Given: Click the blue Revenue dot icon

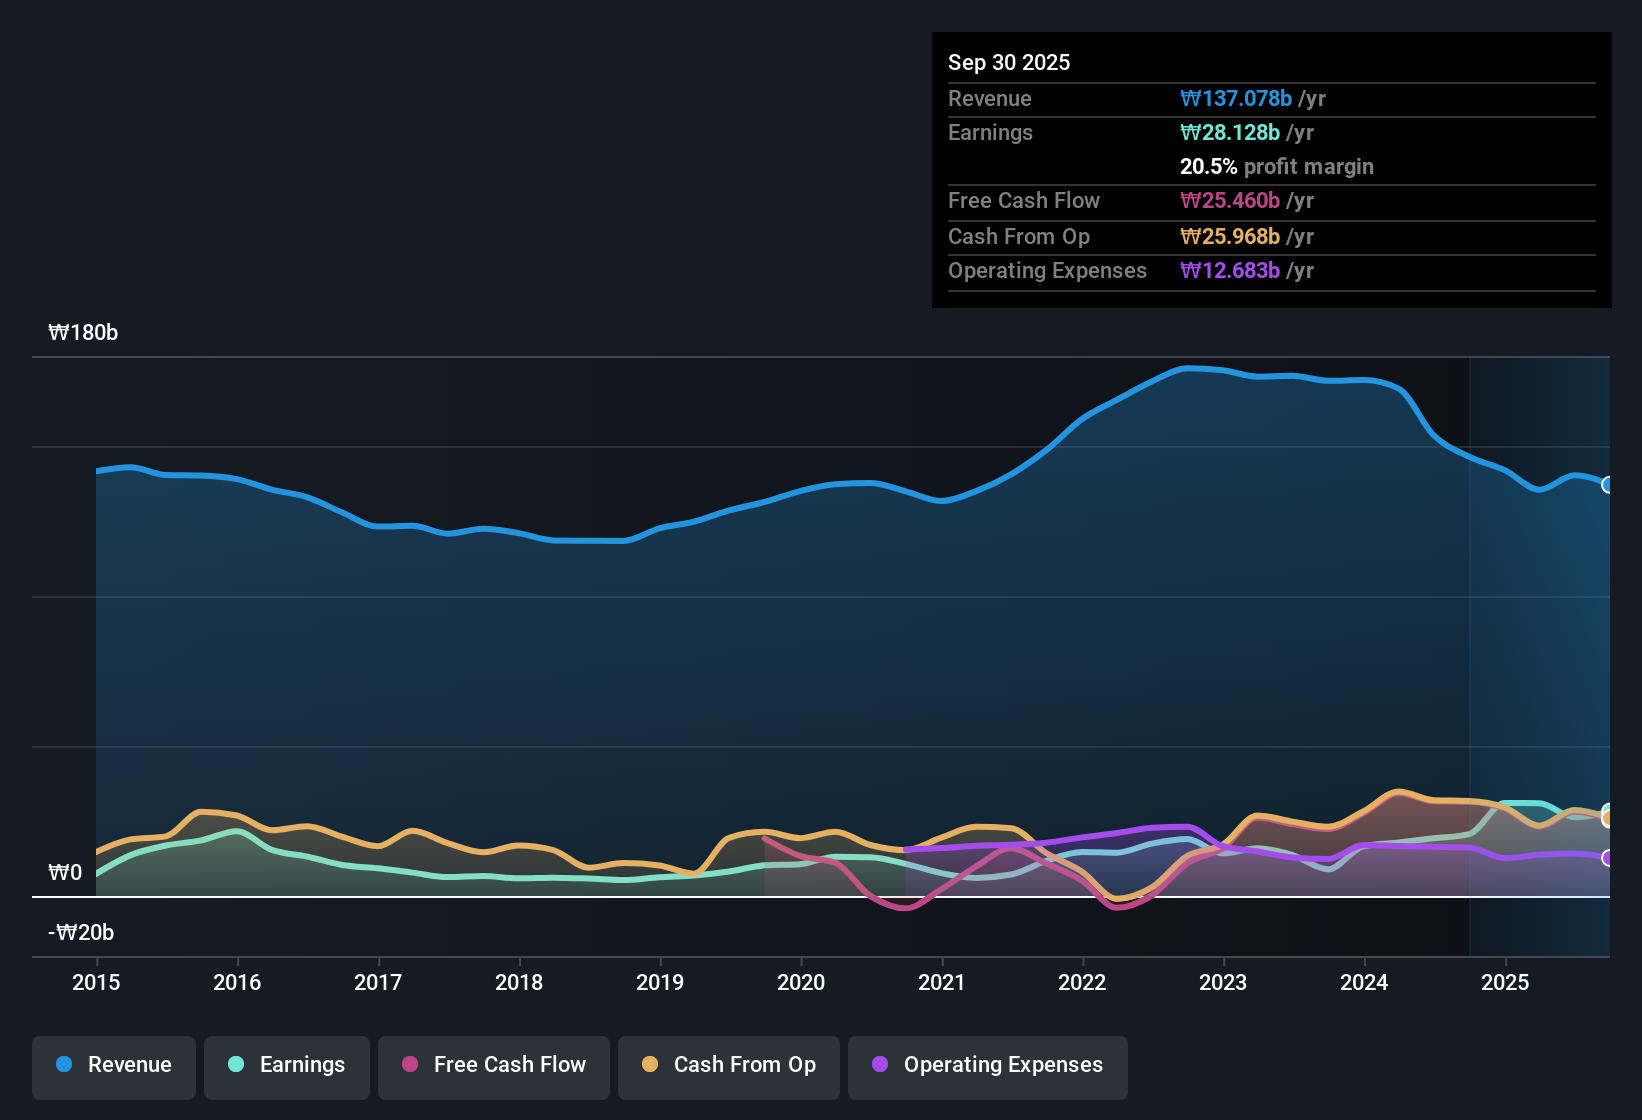Looking at the screenshot, I should pyautogui.click(x=64, y=1065).
